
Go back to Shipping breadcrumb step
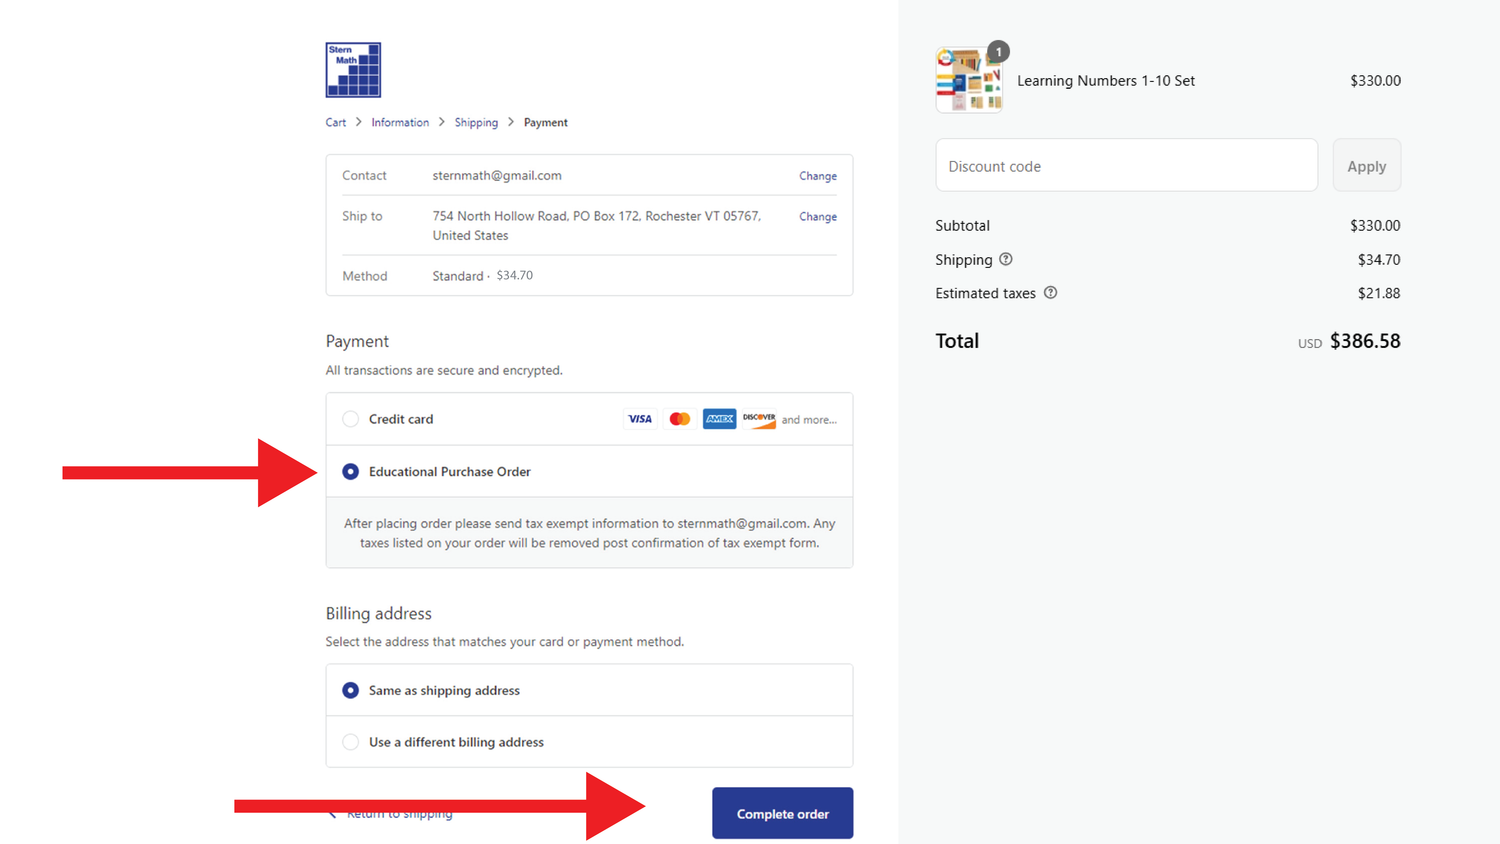click(x=476, y=123)
